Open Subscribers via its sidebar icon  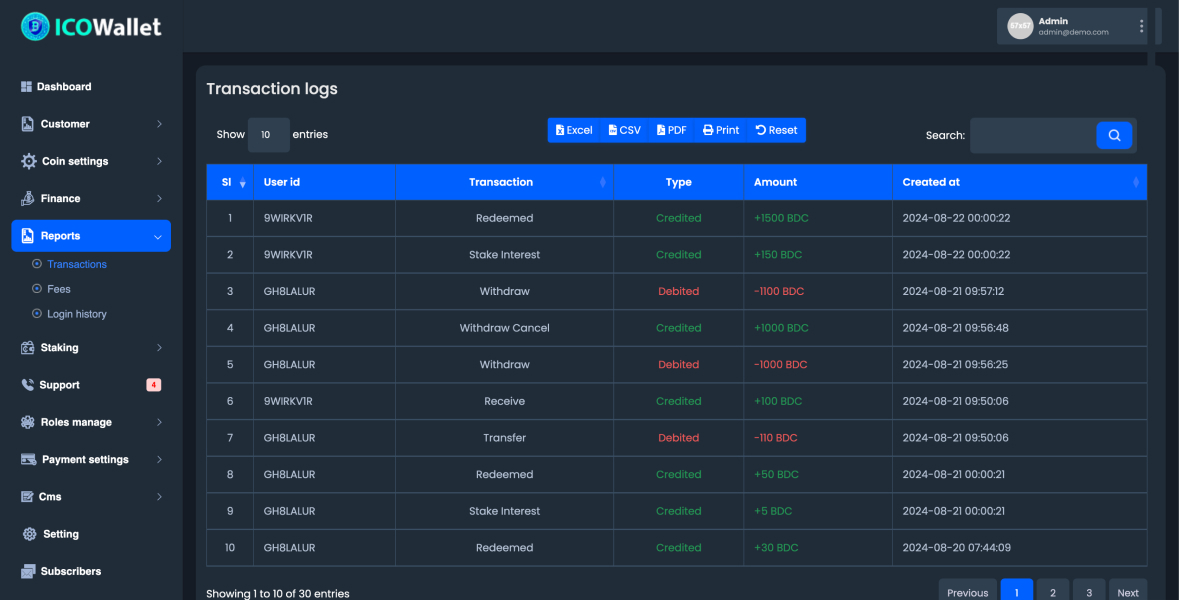tap(27, 570)
